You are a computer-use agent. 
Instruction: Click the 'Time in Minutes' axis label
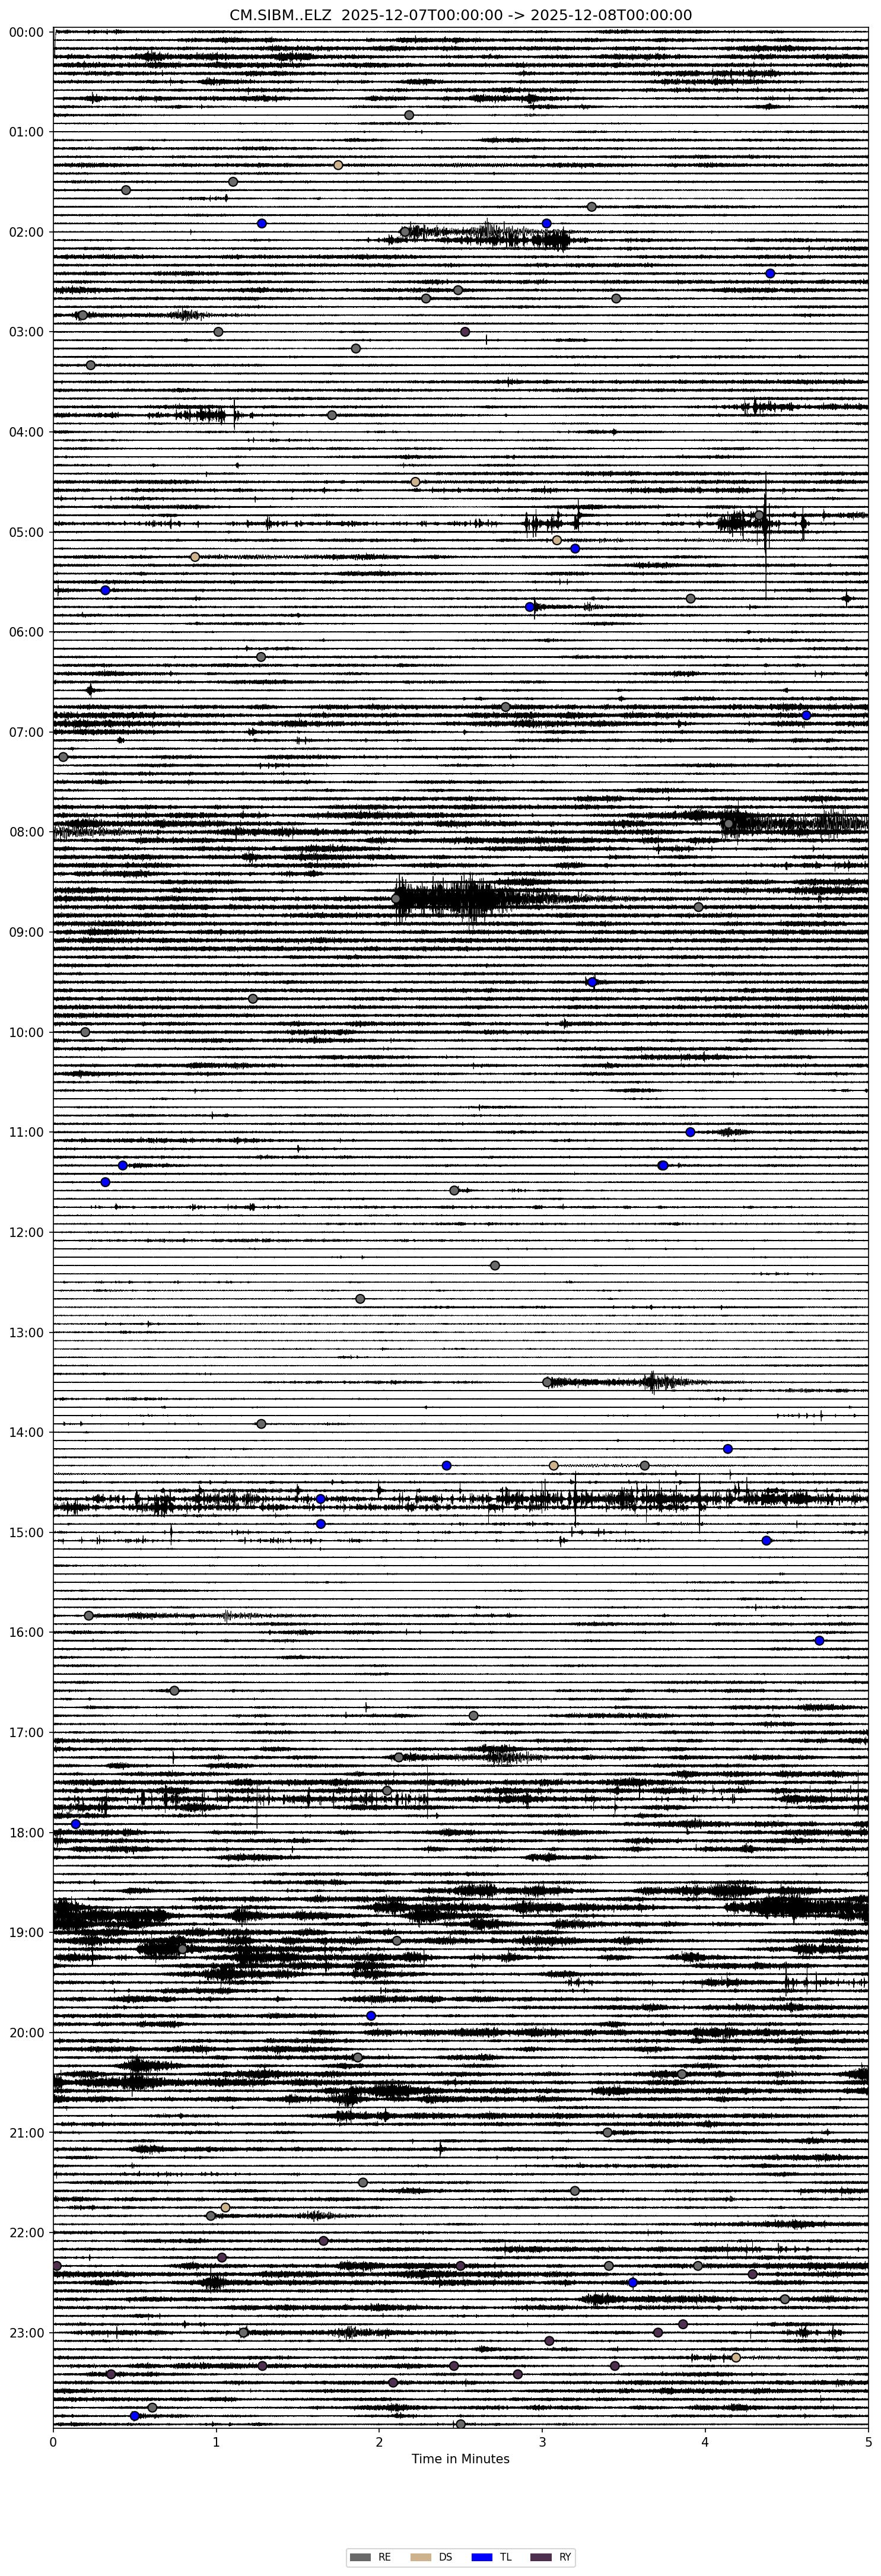click(x=460, y=2458)
